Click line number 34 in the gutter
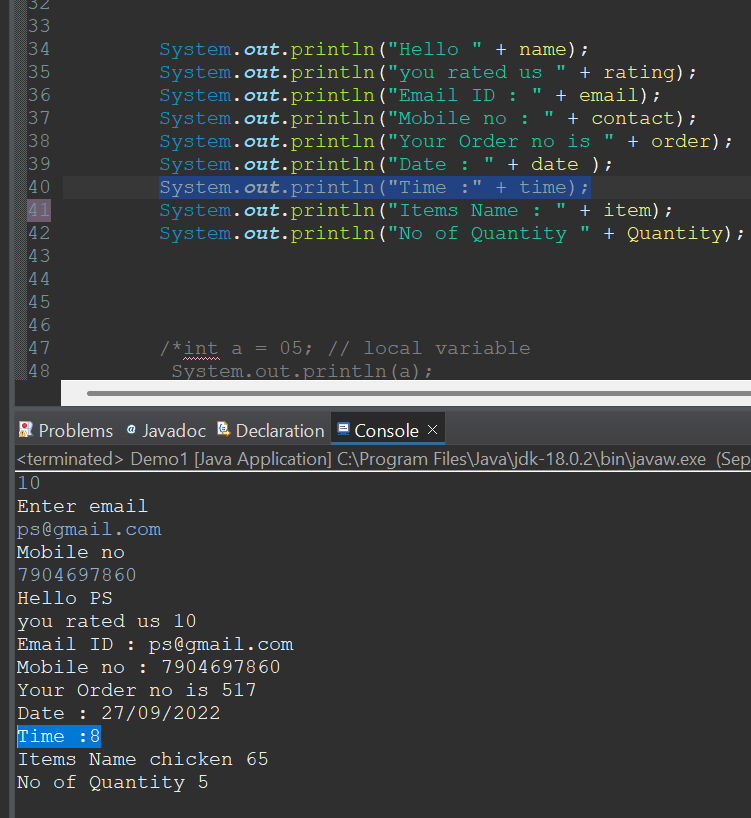Viewport: 751px width, 818px height. pyautogui.click(x=39, y=49)
